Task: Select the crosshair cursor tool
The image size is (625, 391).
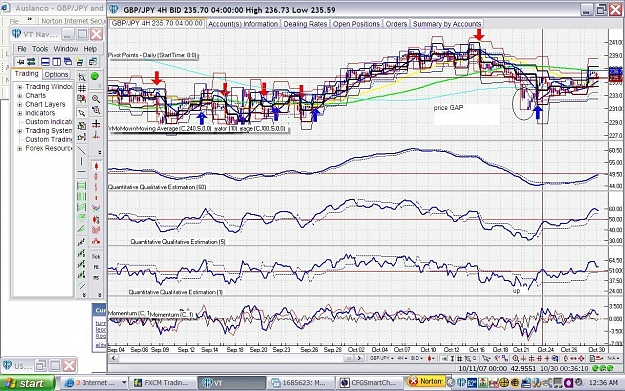Action: pos(96,124)
